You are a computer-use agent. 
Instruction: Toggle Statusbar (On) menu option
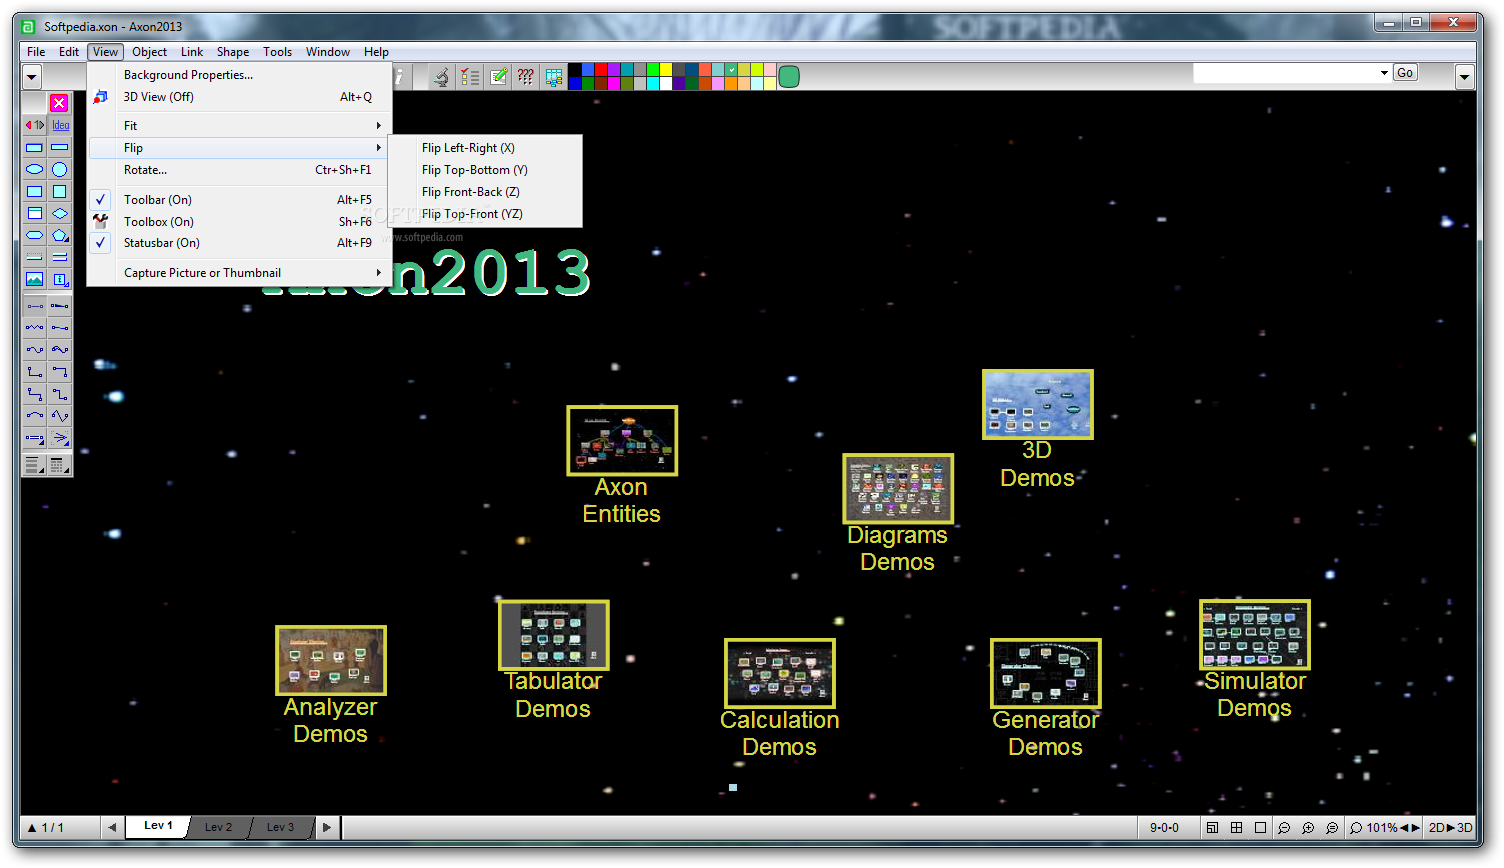coord(239,243)
